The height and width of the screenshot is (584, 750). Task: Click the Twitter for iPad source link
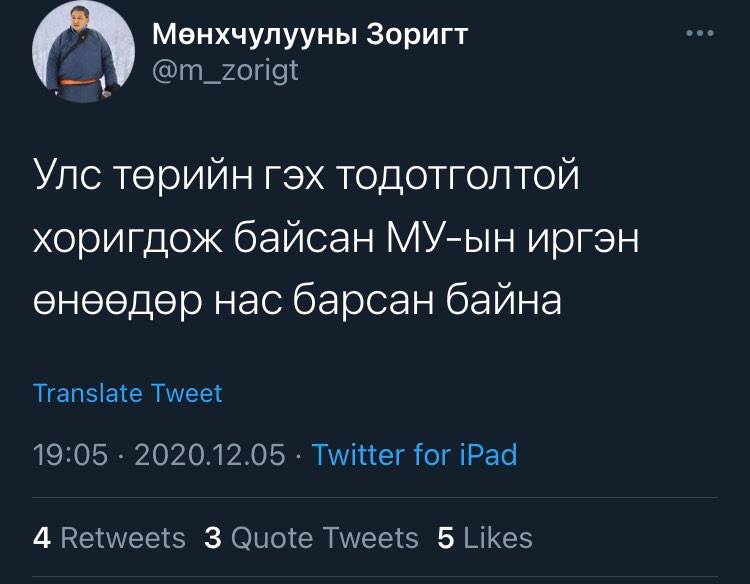(x=414, y=455)
